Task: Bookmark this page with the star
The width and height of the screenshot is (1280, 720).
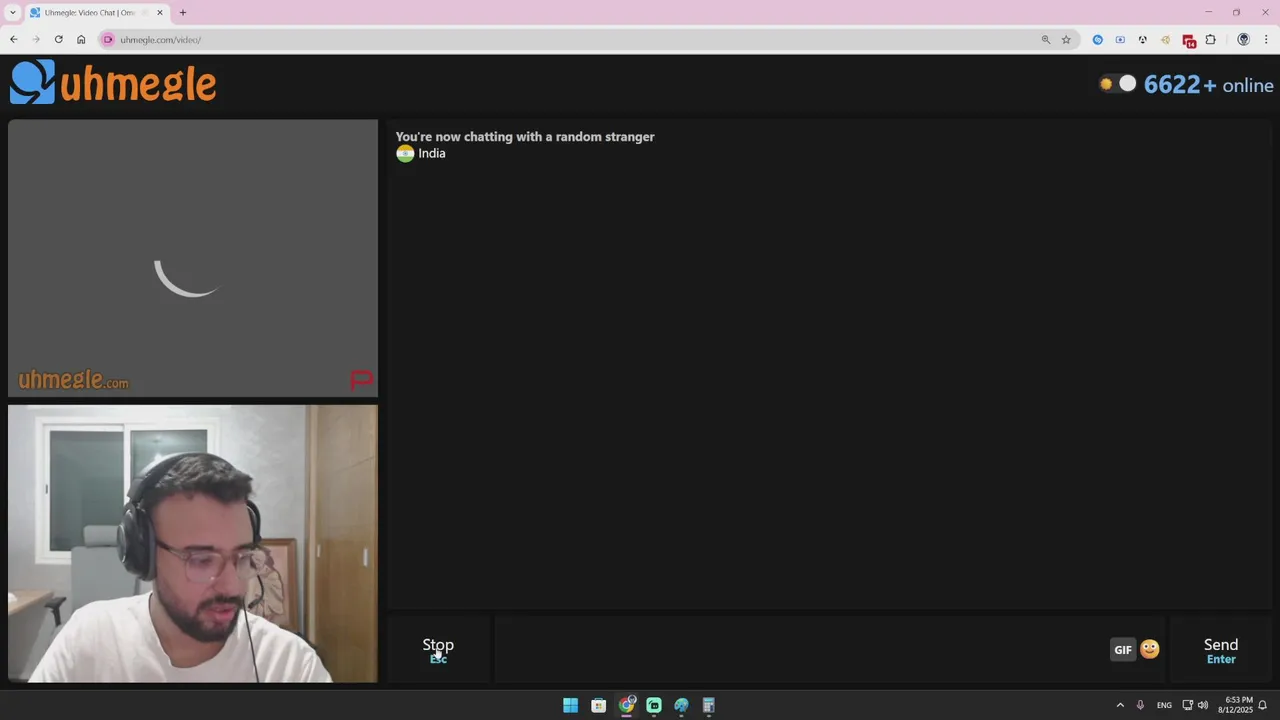Action: pyautogui.click(x=1066, y=40)
